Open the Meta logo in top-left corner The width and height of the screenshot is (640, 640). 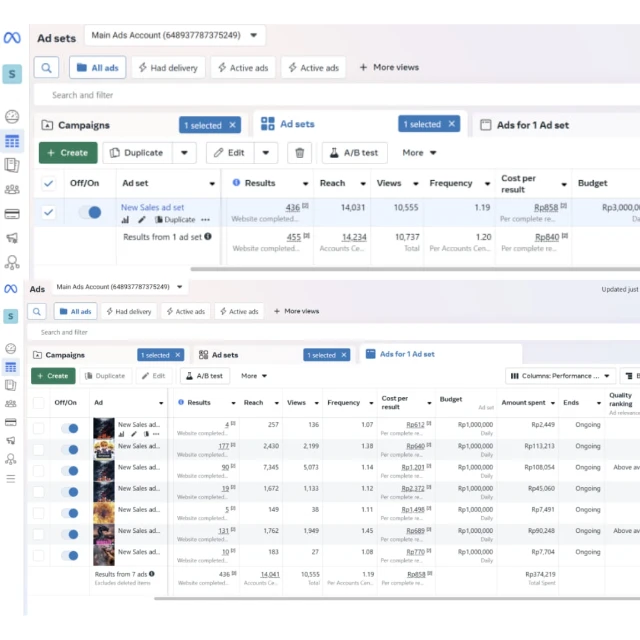coord(12,38)
